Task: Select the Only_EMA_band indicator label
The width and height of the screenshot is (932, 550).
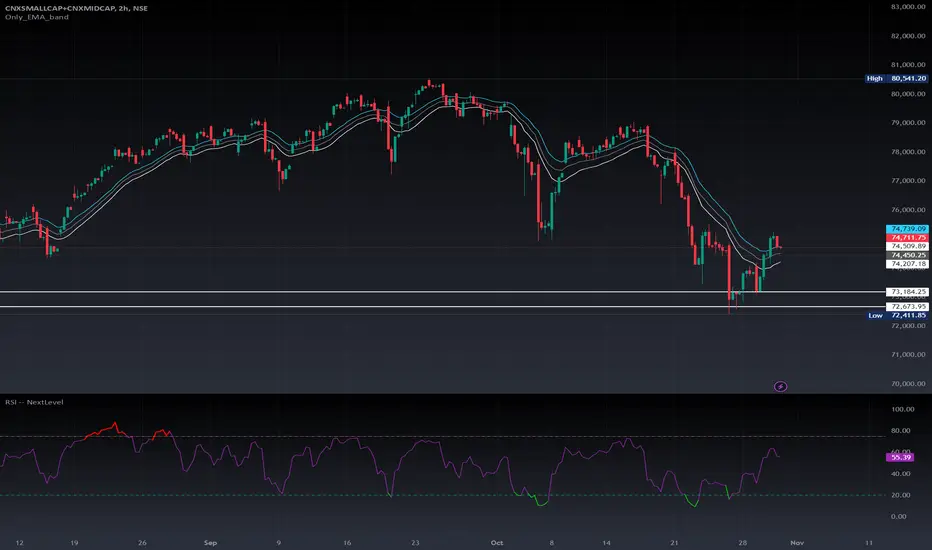Action: 37,17
